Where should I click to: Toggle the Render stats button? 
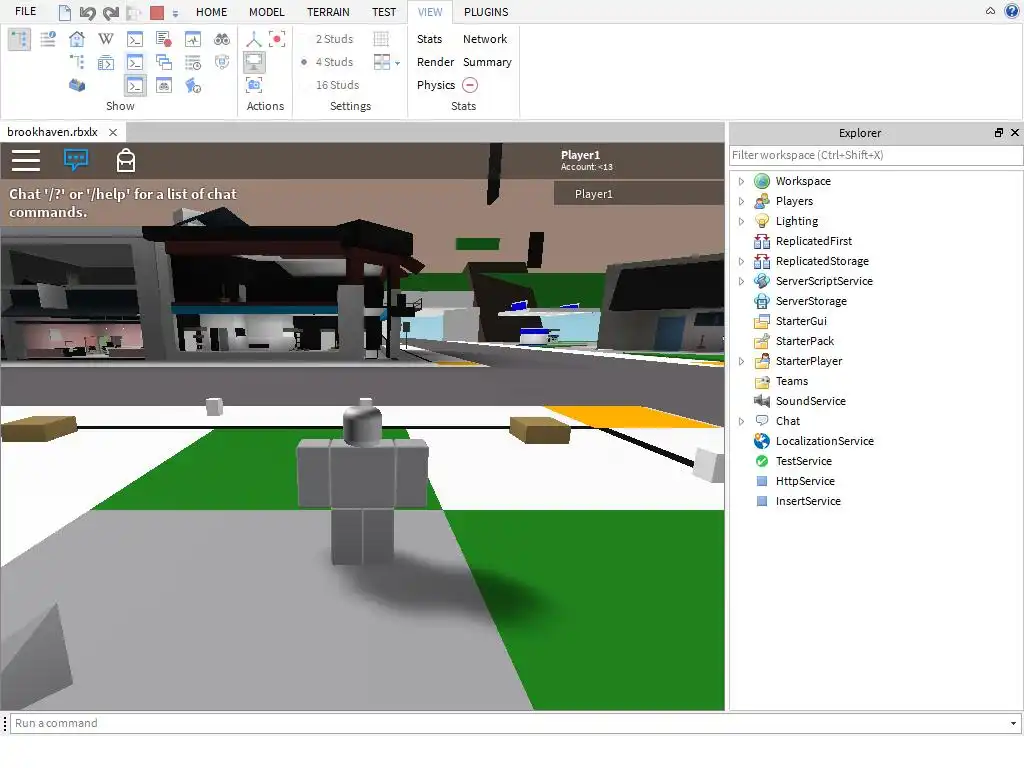point(435,62)
